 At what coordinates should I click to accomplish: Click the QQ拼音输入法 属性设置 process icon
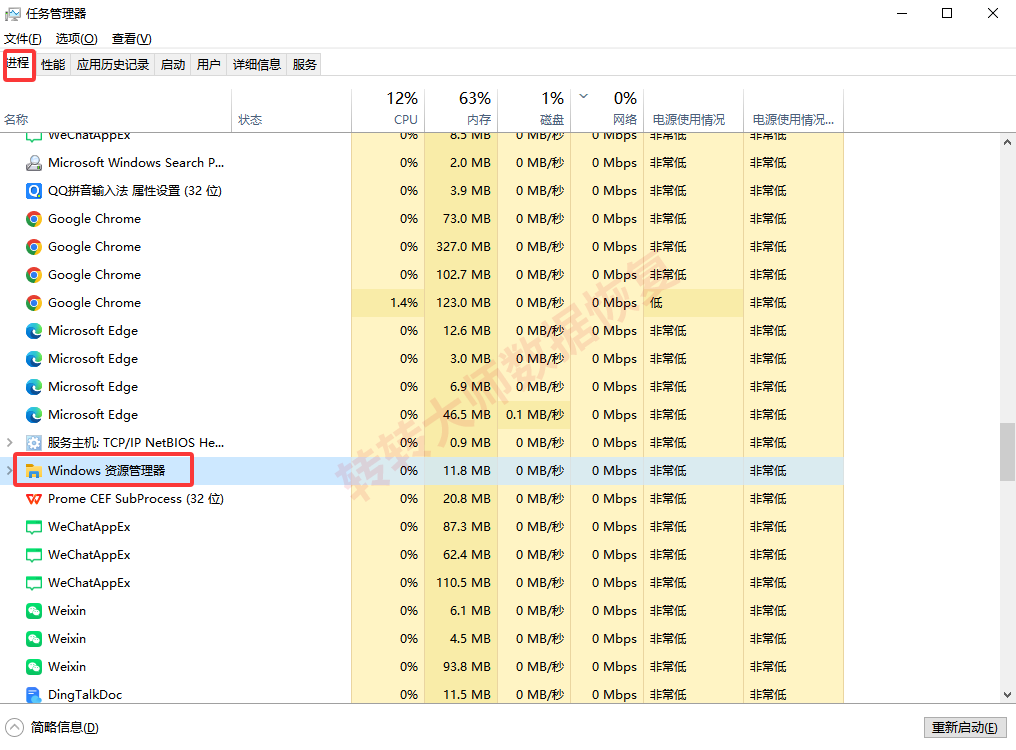[34, 191]
